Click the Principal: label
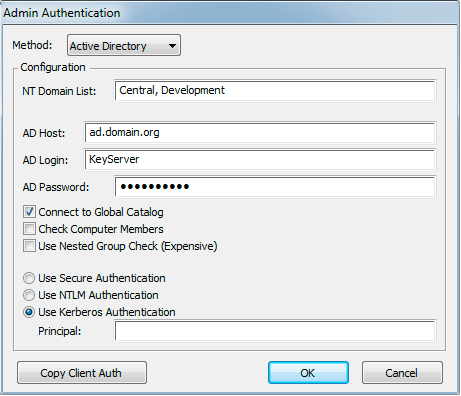 click(60, 331)
